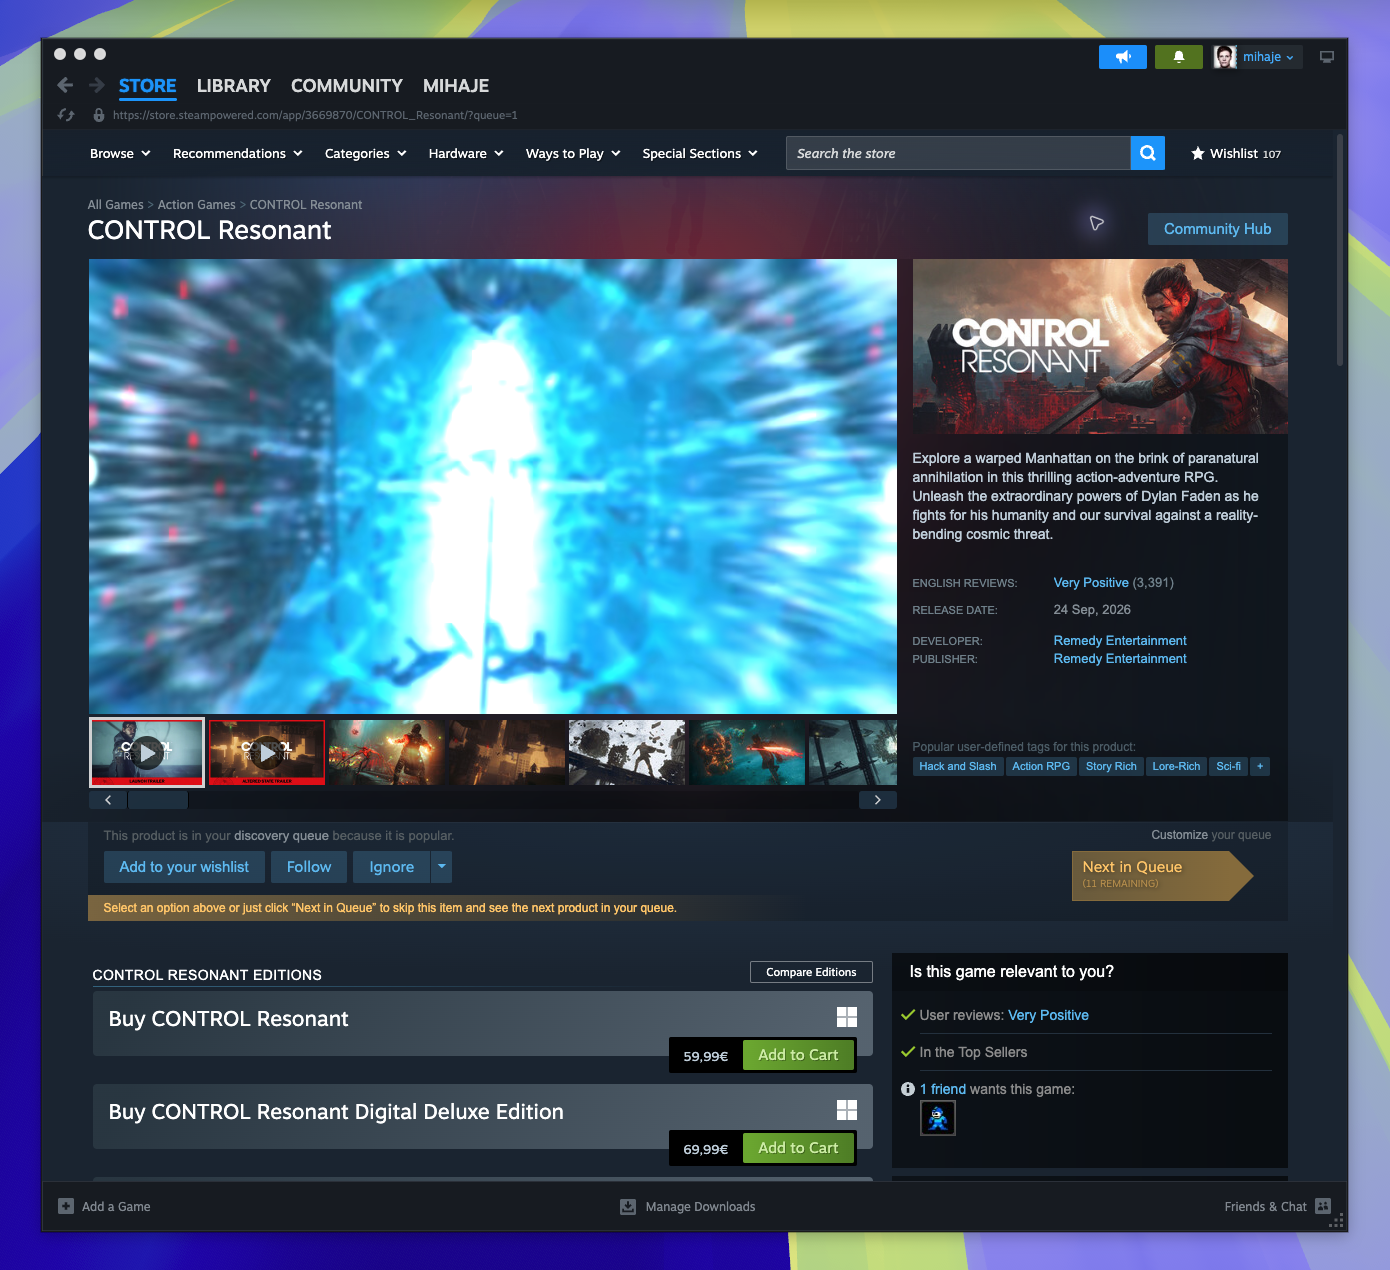Click the Wishlist star icon
The height and width of the screenshot is (1270, 1390).
pyautogui.click(x=1198, y=154)
